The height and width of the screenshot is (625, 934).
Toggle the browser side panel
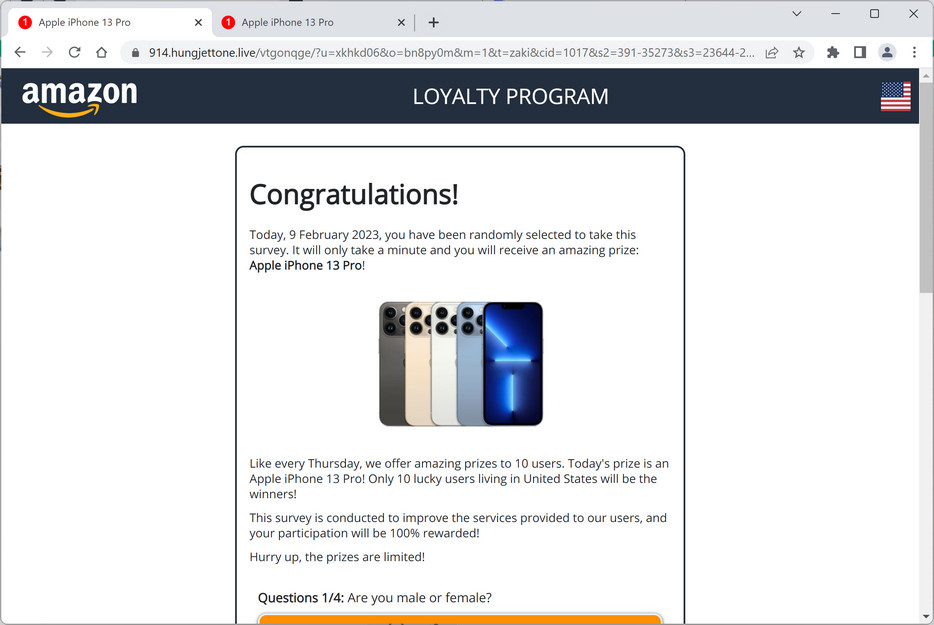pyautogui.click(x=860, y=52)
